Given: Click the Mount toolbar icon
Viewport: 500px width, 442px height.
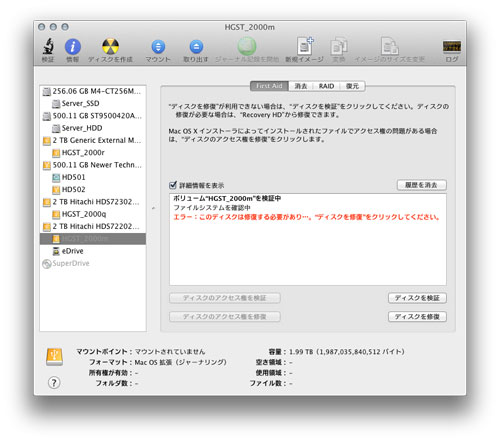Looking at the screenshot, I should tap(158, 47).
